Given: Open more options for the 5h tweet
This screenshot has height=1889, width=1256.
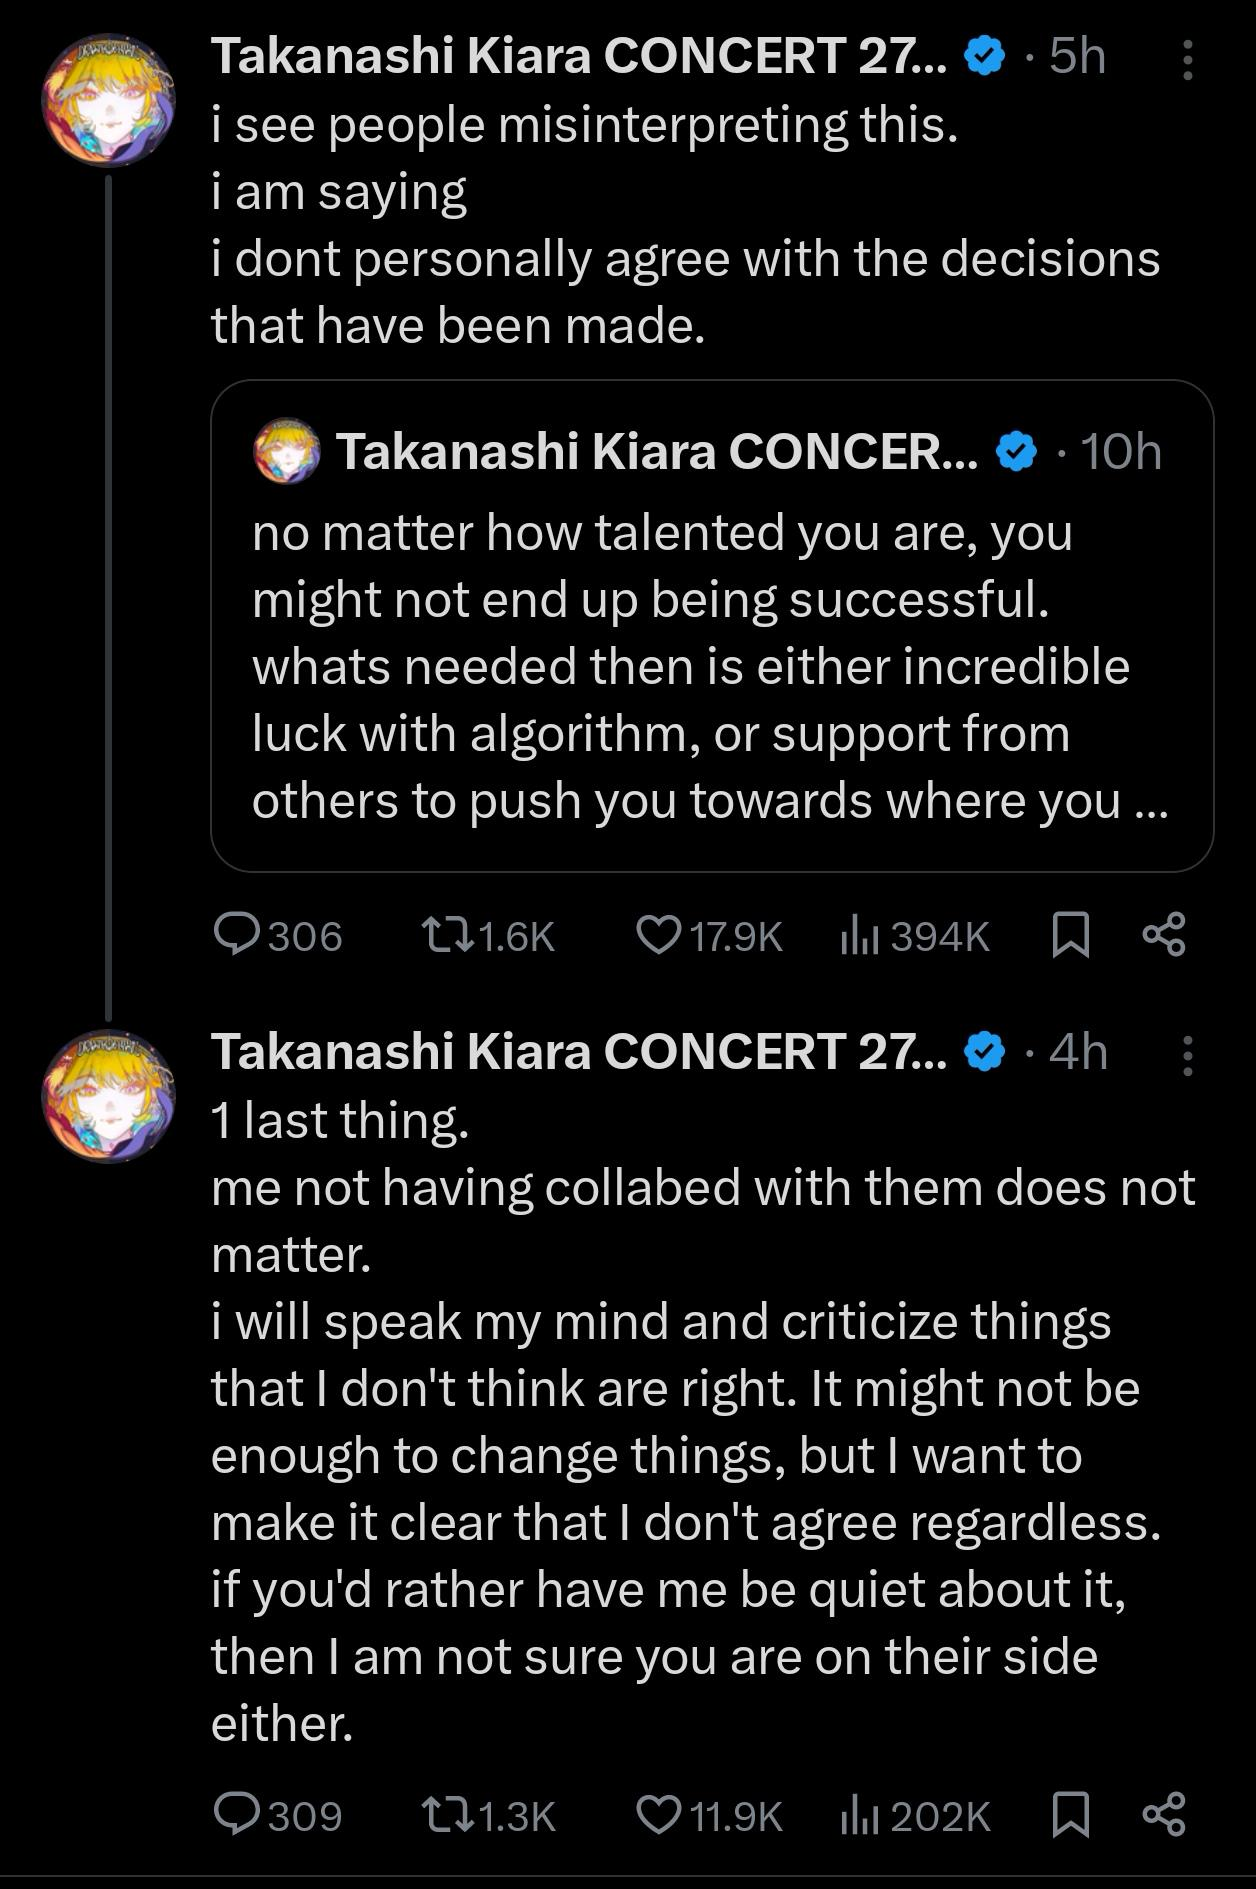Looking at the screenshot, I should (1187, 60).
